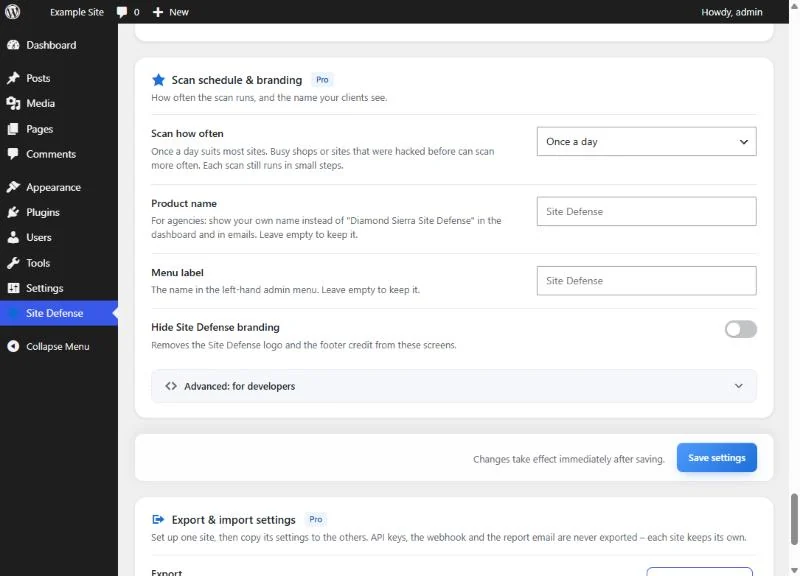
Task: Click the Media library icon
Action: pos(13,103)
